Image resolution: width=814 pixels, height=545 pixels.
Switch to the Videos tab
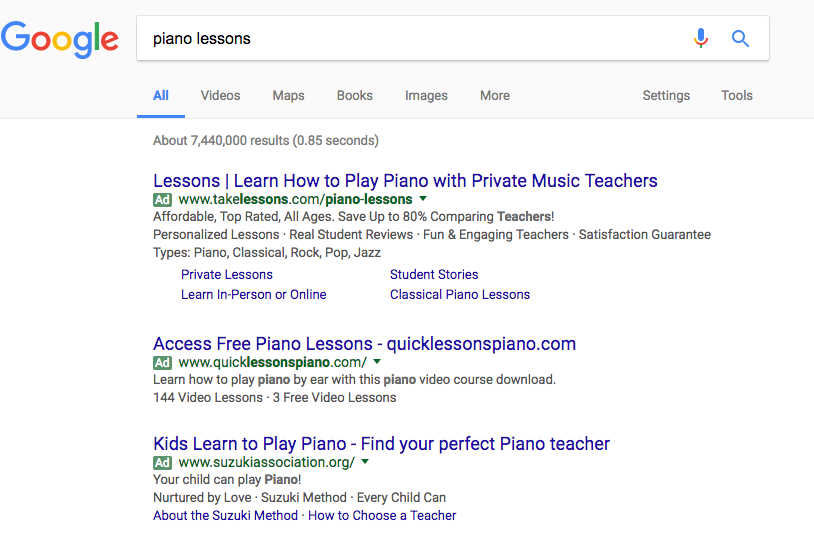click(221, 96)
